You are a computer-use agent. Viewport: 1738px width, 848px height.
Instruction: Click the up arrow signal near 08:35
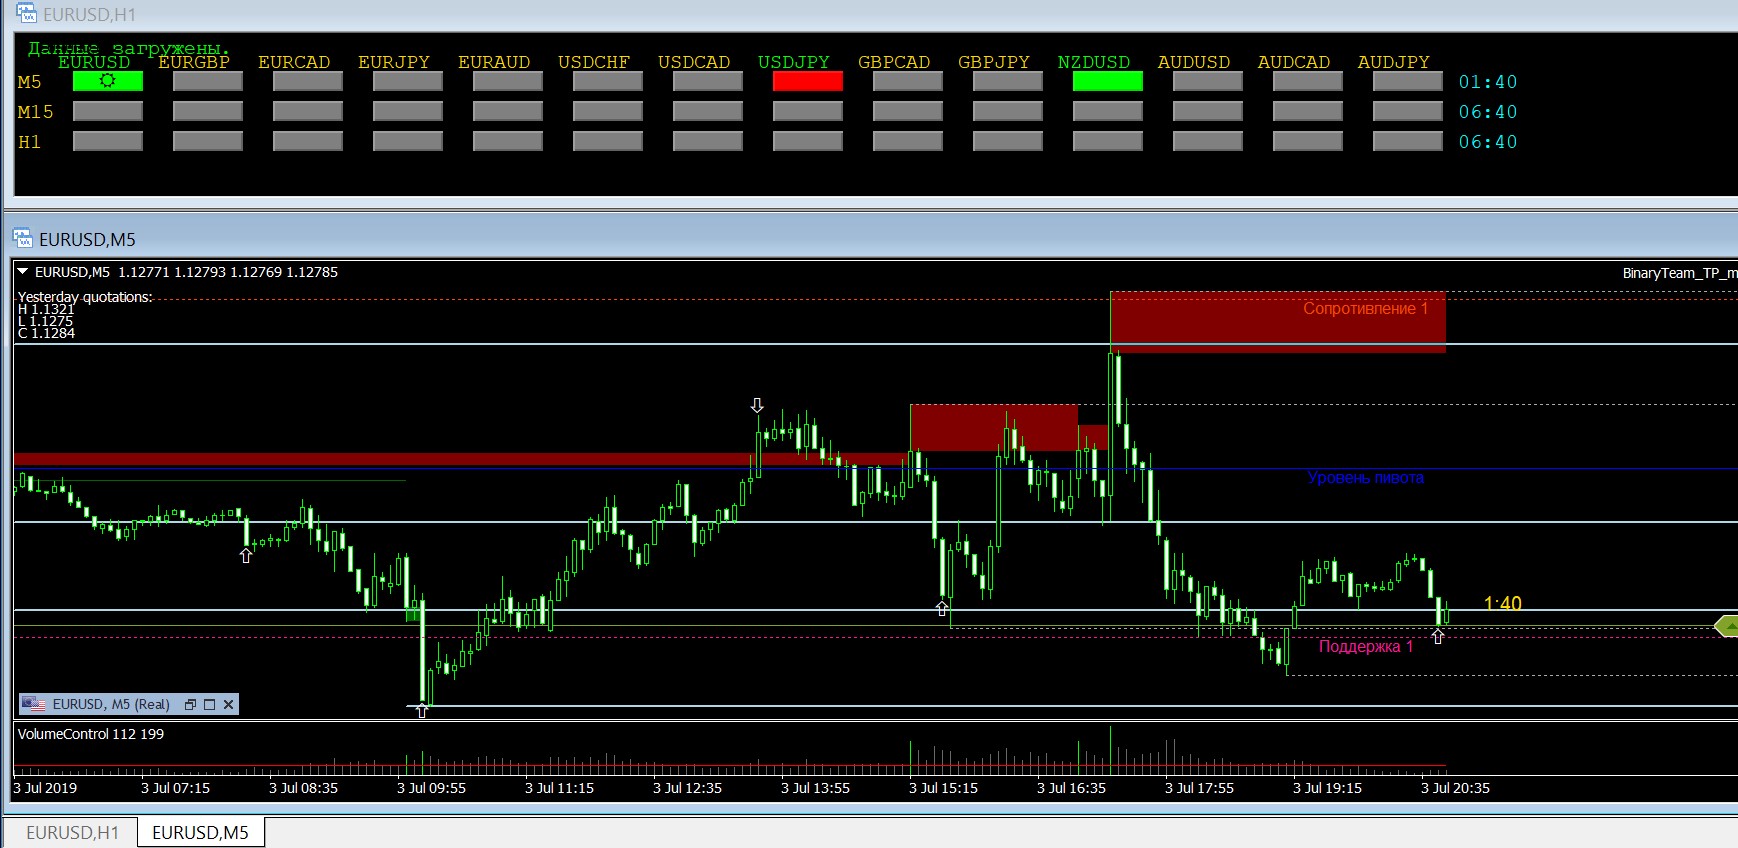coord(246,555)
